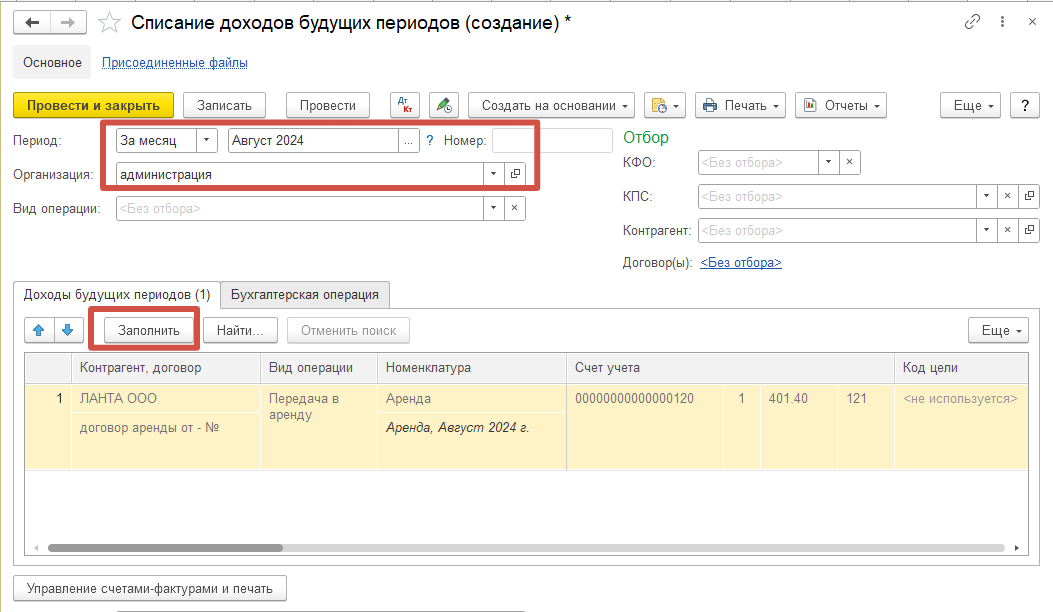Click the Отменить поиск button
This screenshot has height=612, width=1053.
(x=349, y=330)
